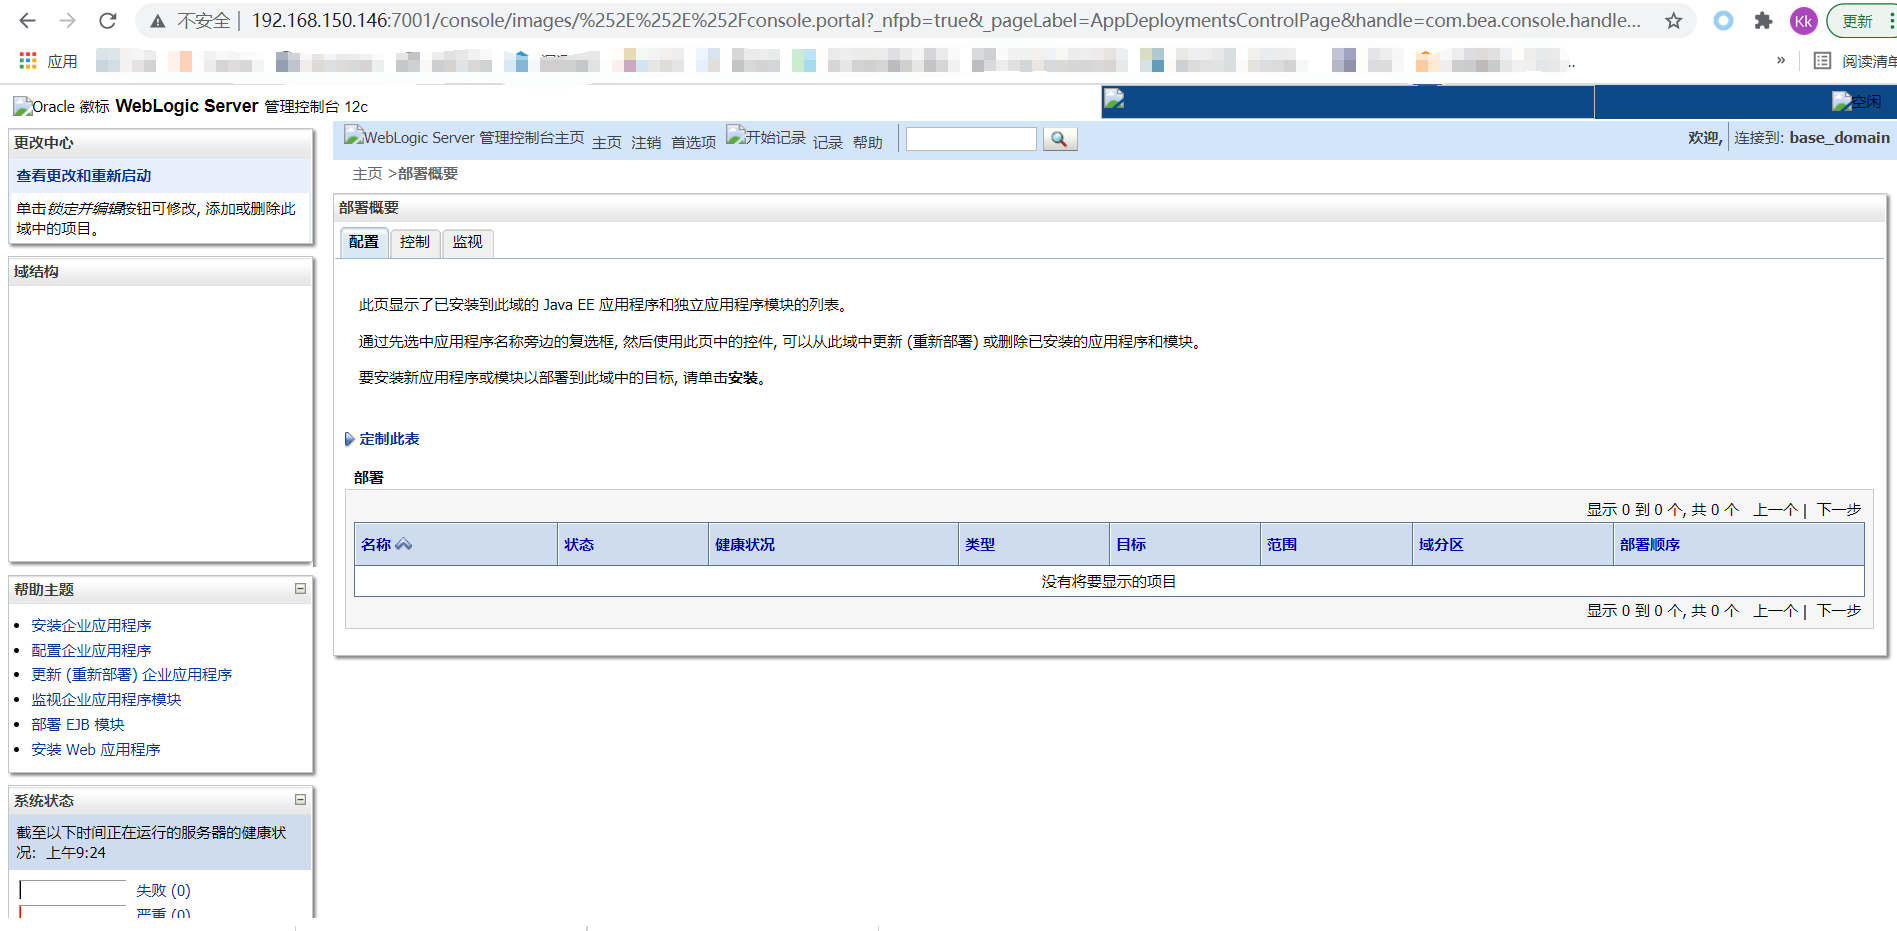
Task: Switch to the 配置 tab
Action: tap(364, 242)
